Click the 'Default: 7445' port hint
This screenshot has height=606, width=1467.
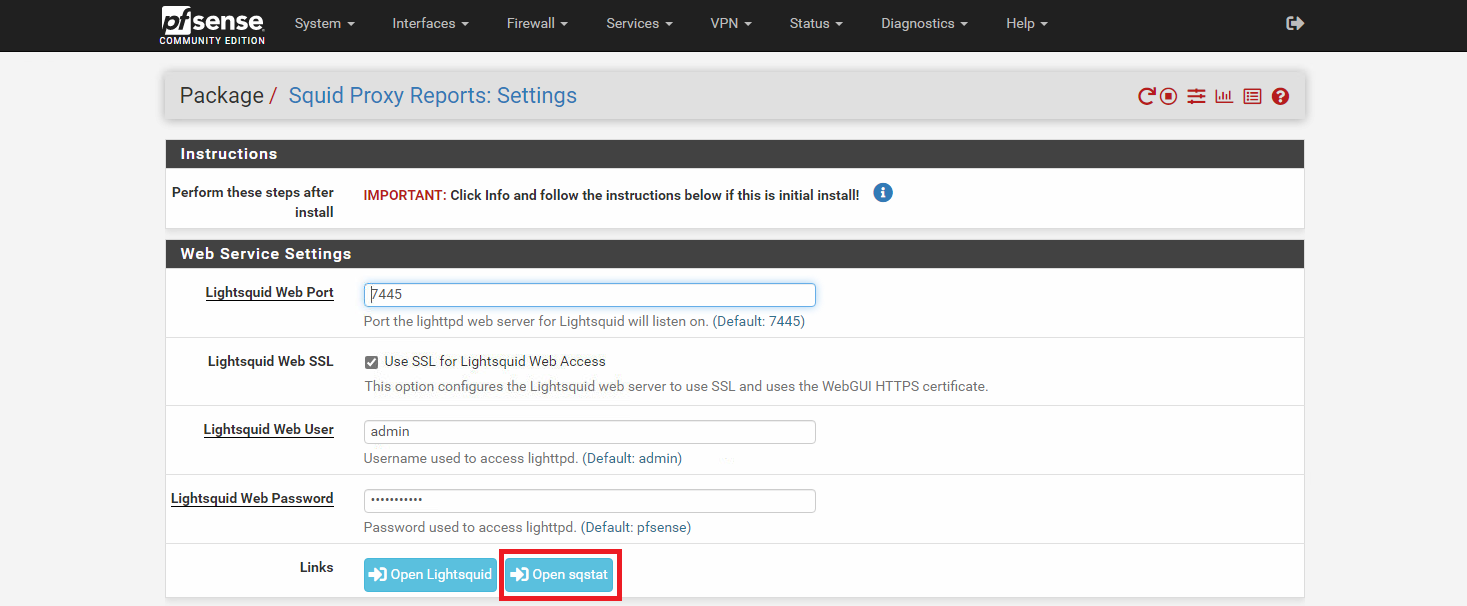(759, 322)
